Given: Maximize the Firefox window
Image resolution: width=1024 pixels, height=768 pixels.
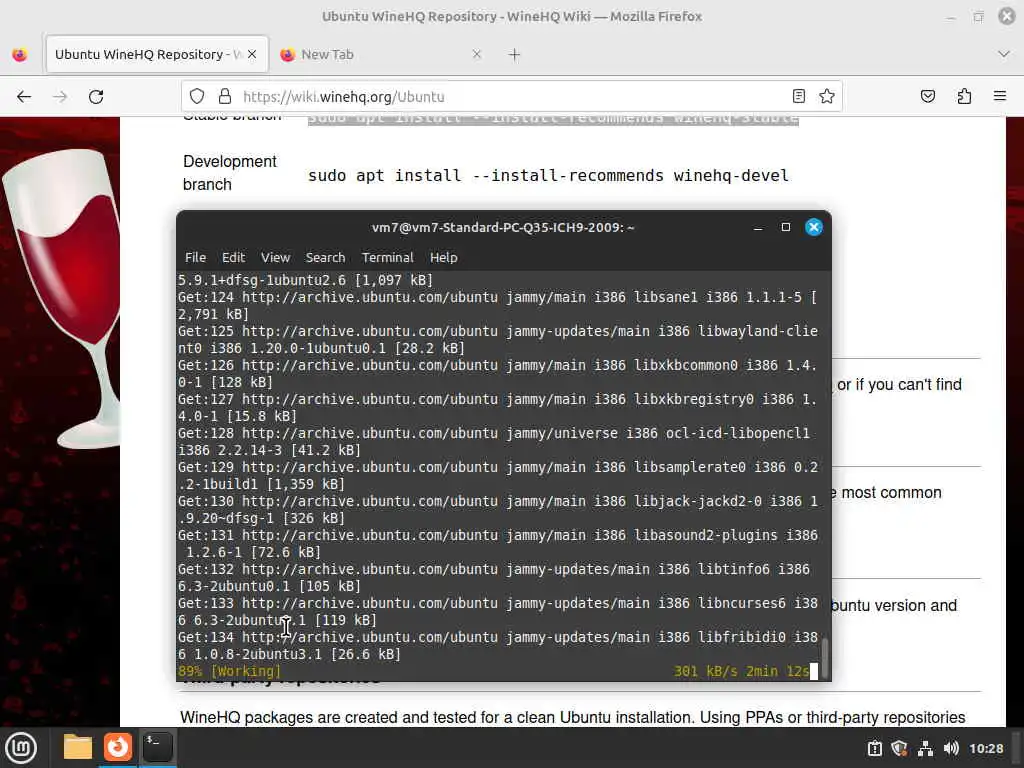Looking at the screenshot, I should pyautogui.click(x=978, y=16).
